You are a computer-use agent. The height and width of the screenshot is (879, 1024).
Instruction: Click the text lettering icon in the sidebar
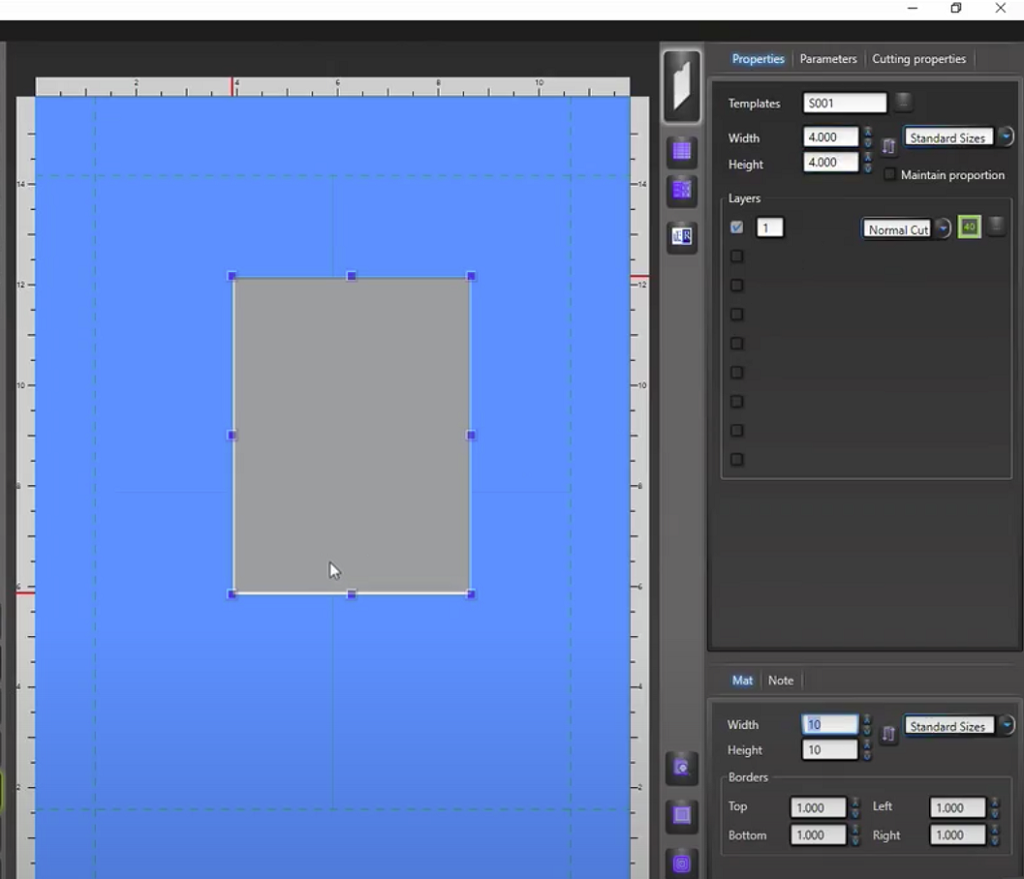(x=682, y=236)
